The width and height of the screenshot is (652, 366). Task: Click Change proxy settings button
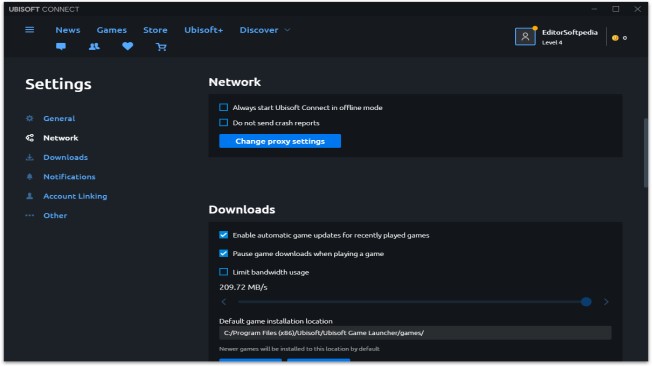pyautogui.click(x=280, y=141)
